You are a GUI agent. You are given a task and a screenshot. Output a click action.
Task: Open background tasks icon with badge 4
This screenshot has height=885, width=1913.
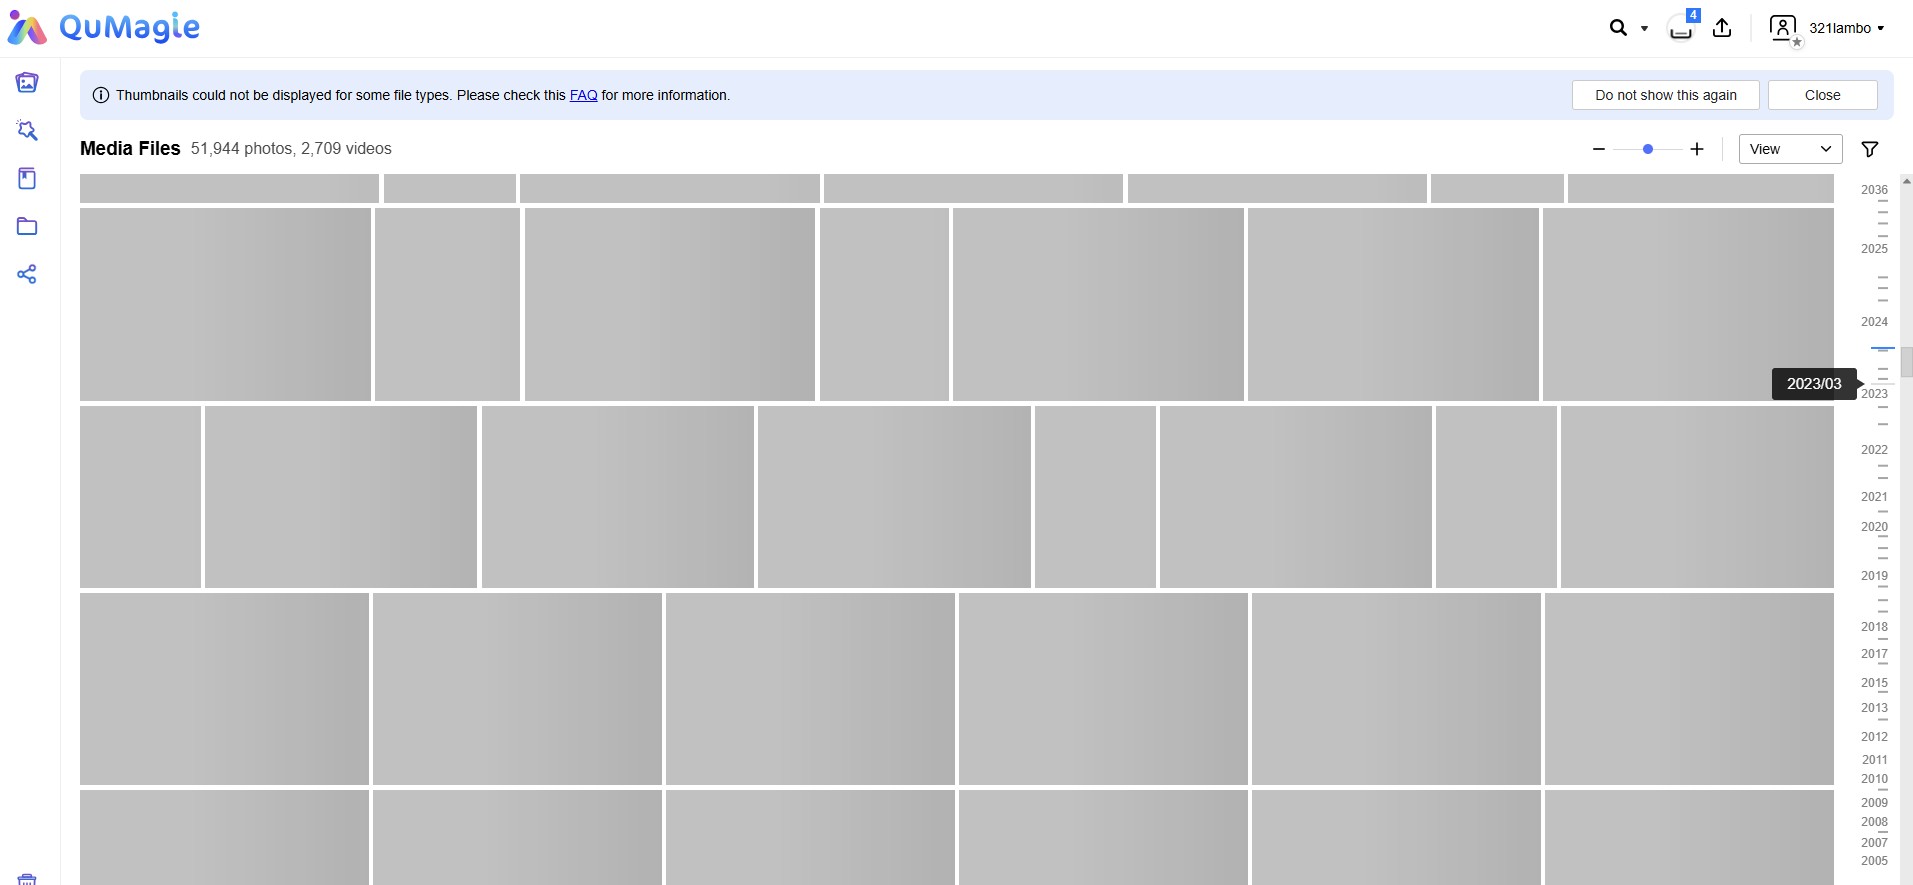[1682, 27]
